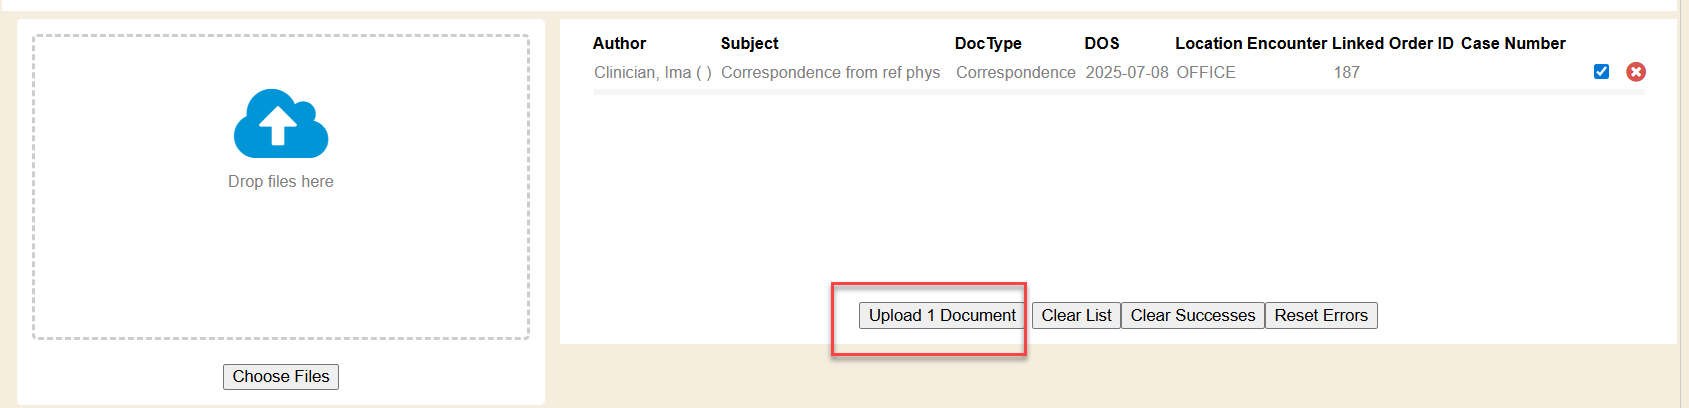Click the OFFICE location value

1206,73
